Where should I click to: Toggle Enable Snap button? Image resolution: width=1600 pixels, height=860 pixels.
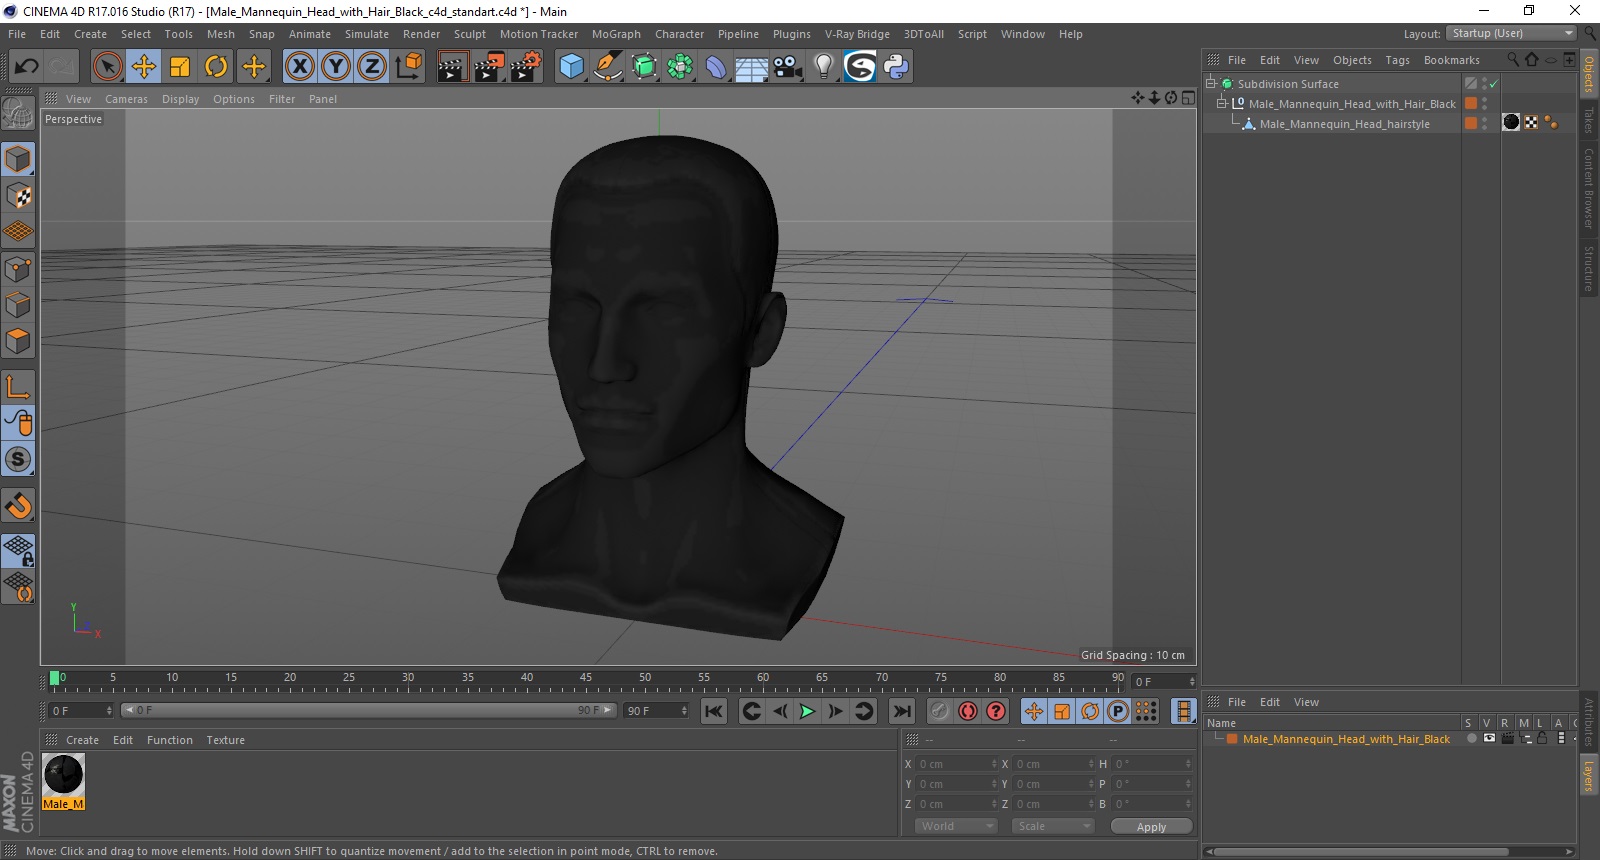(x=18, y=506)
